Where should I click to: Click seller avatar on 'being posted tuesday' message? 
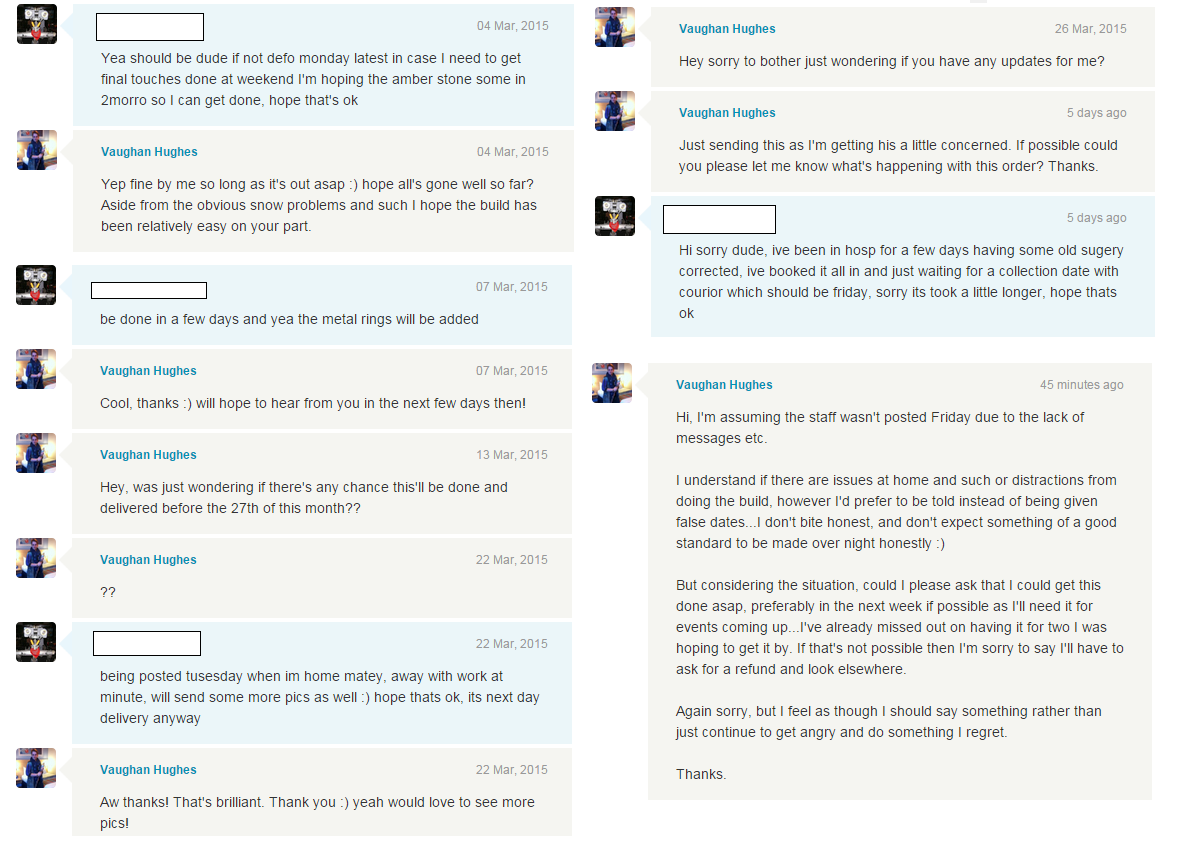pyautogui.click(x=36, y=642)
